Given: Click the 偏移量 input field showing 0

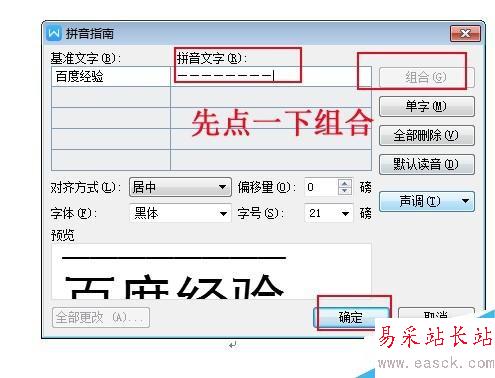Looking at the screenshot, I should (x=321, y=187).
